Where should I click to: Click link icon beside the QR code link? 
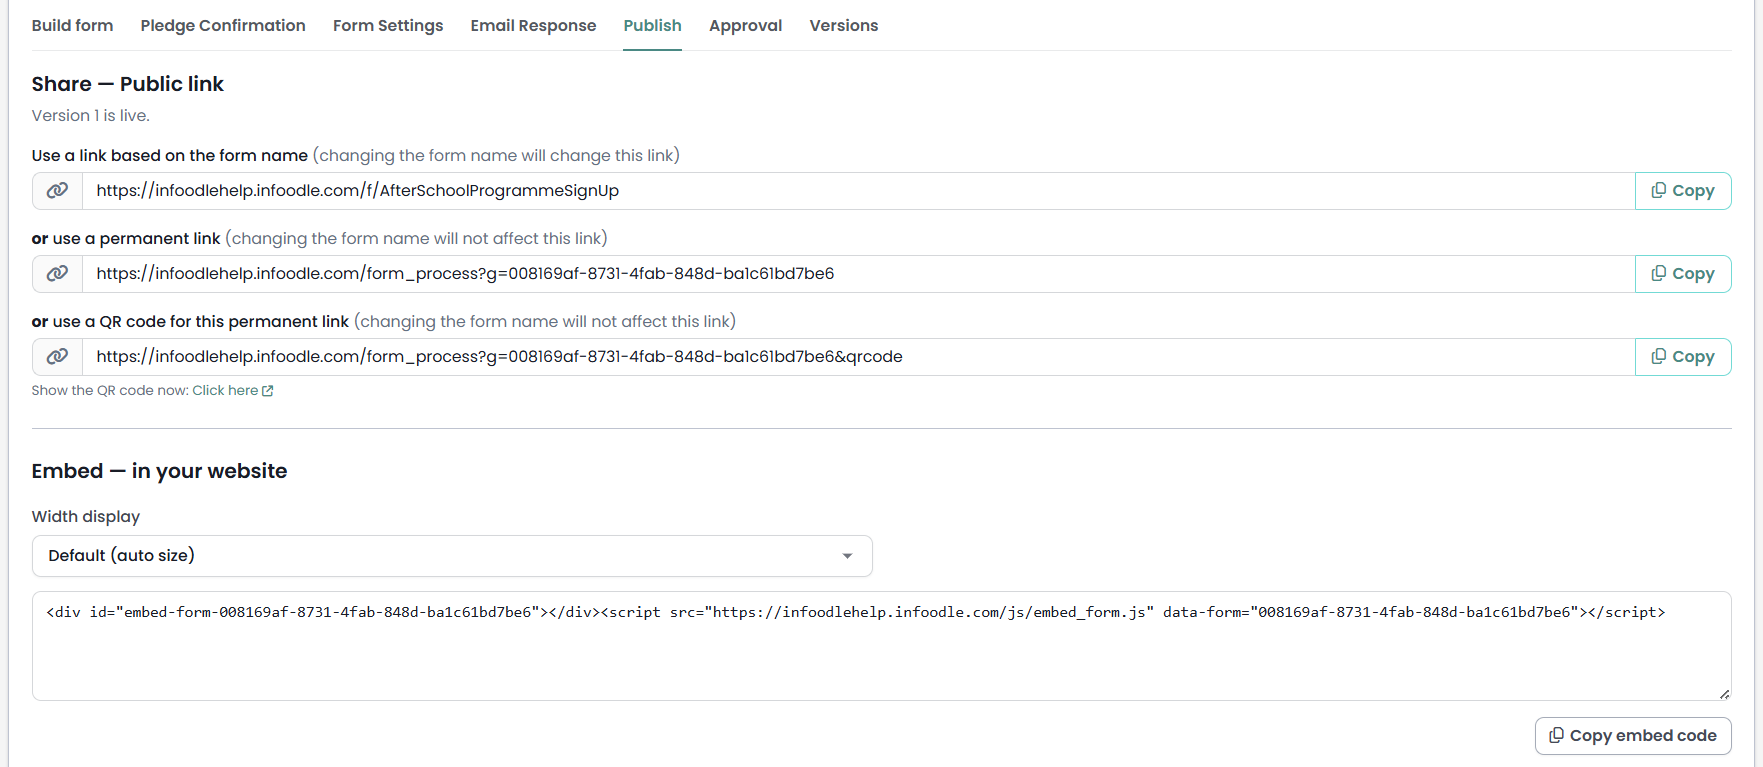pos(58,357)
